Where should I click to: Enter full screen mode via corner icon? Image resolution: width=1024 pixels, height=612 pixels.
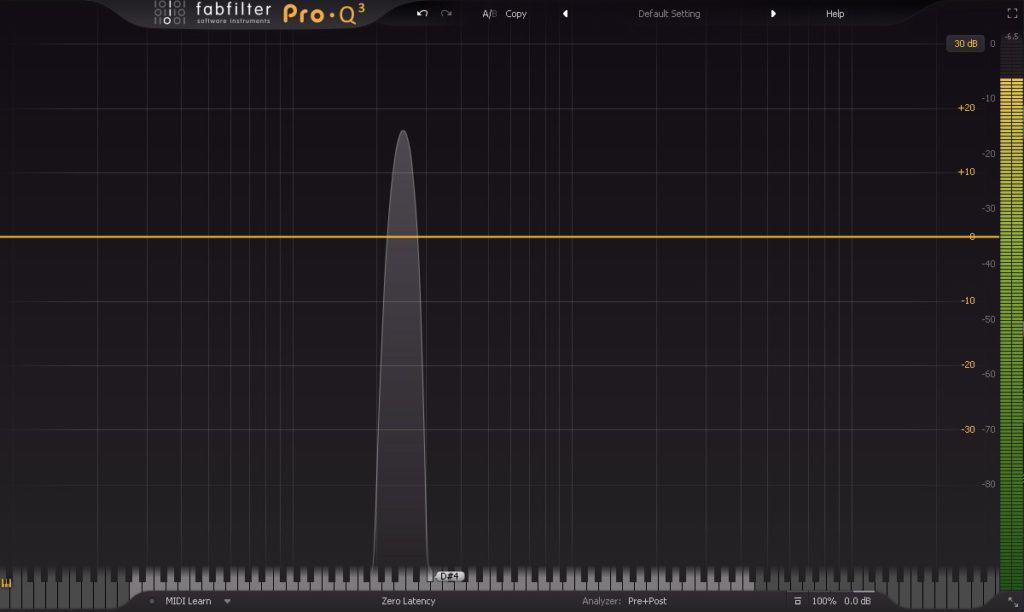pyautogui.click(x=1012, y=14)
